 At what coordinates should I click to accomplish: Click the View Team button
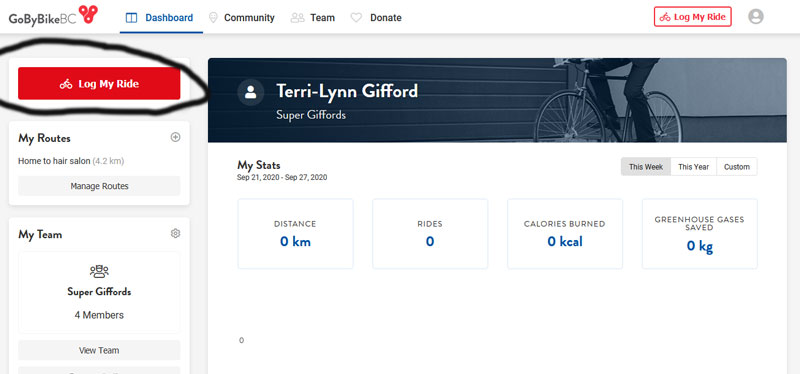[99, 351]
